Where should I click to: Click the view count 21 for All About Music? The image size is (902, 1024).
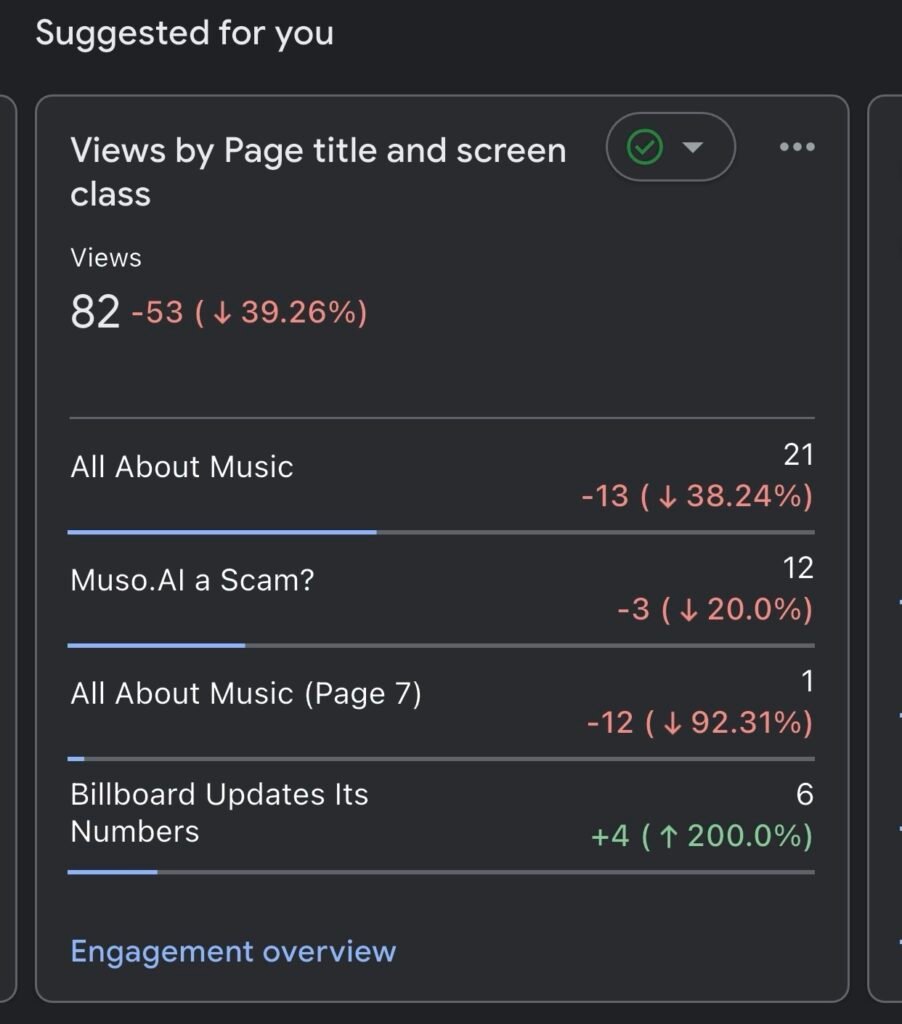tap(798, 455)
